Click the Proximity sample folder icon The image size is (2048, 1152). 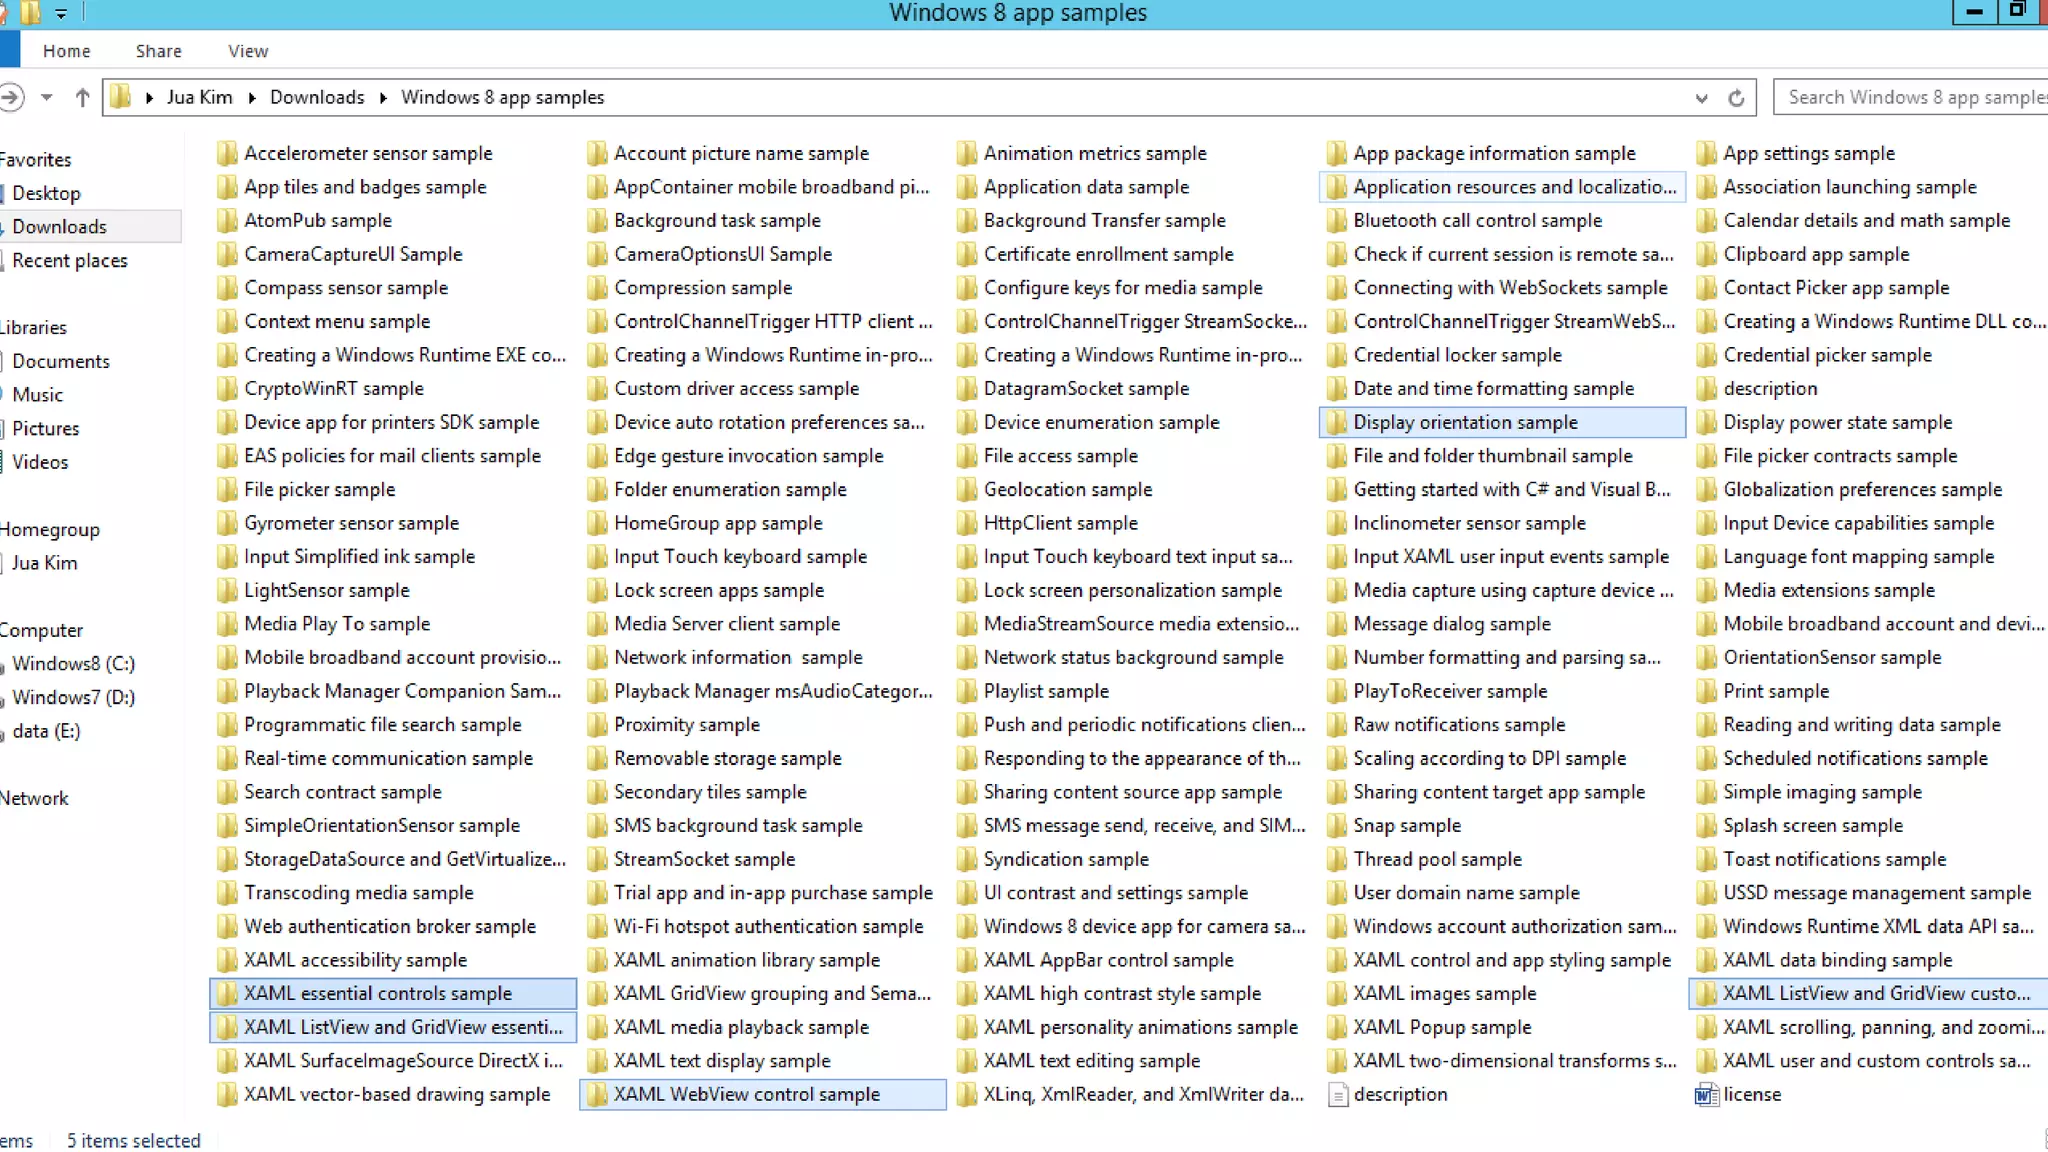pos(597,725)
